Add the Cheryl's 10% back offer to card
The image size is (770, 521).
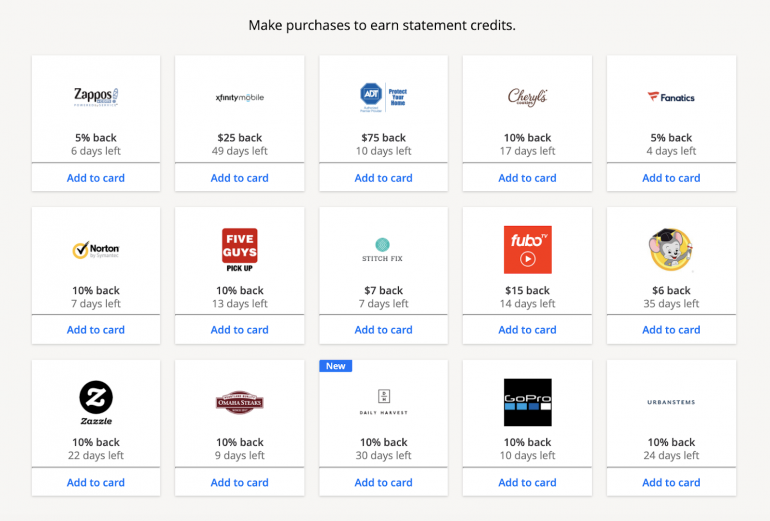pos(528,178)
